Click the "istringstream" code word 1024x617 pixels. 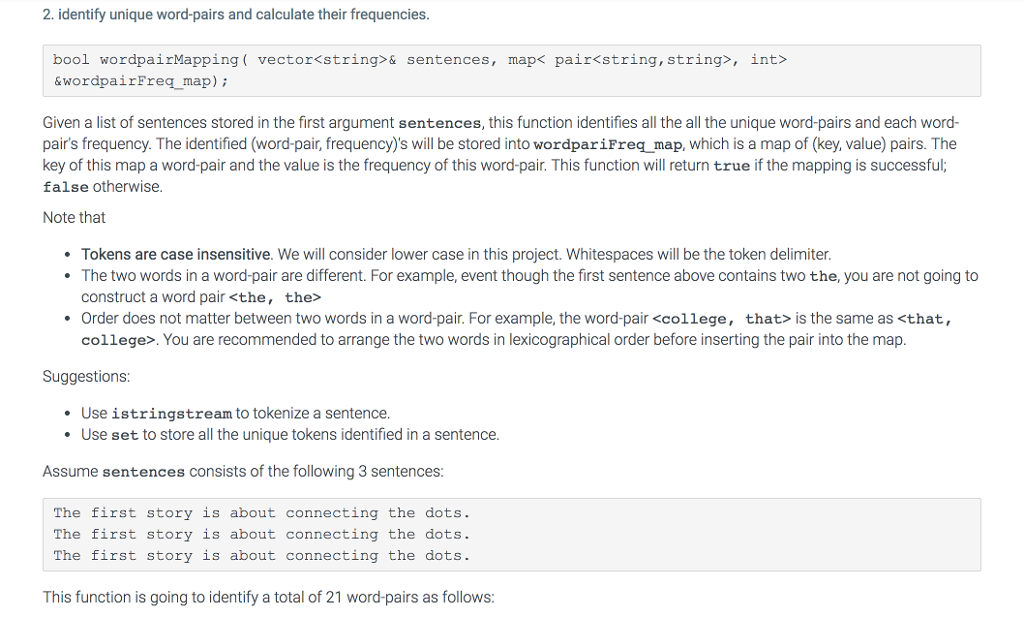click(x=172, y=414)
